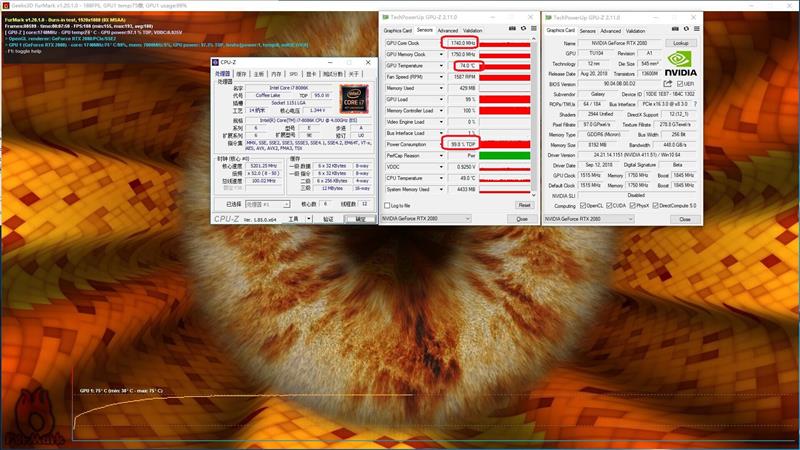Image resolution: width=800 pixels, height=450 pixels.
Task: Click the FurMark title bar app icon
Action: [x=6, y=5]
